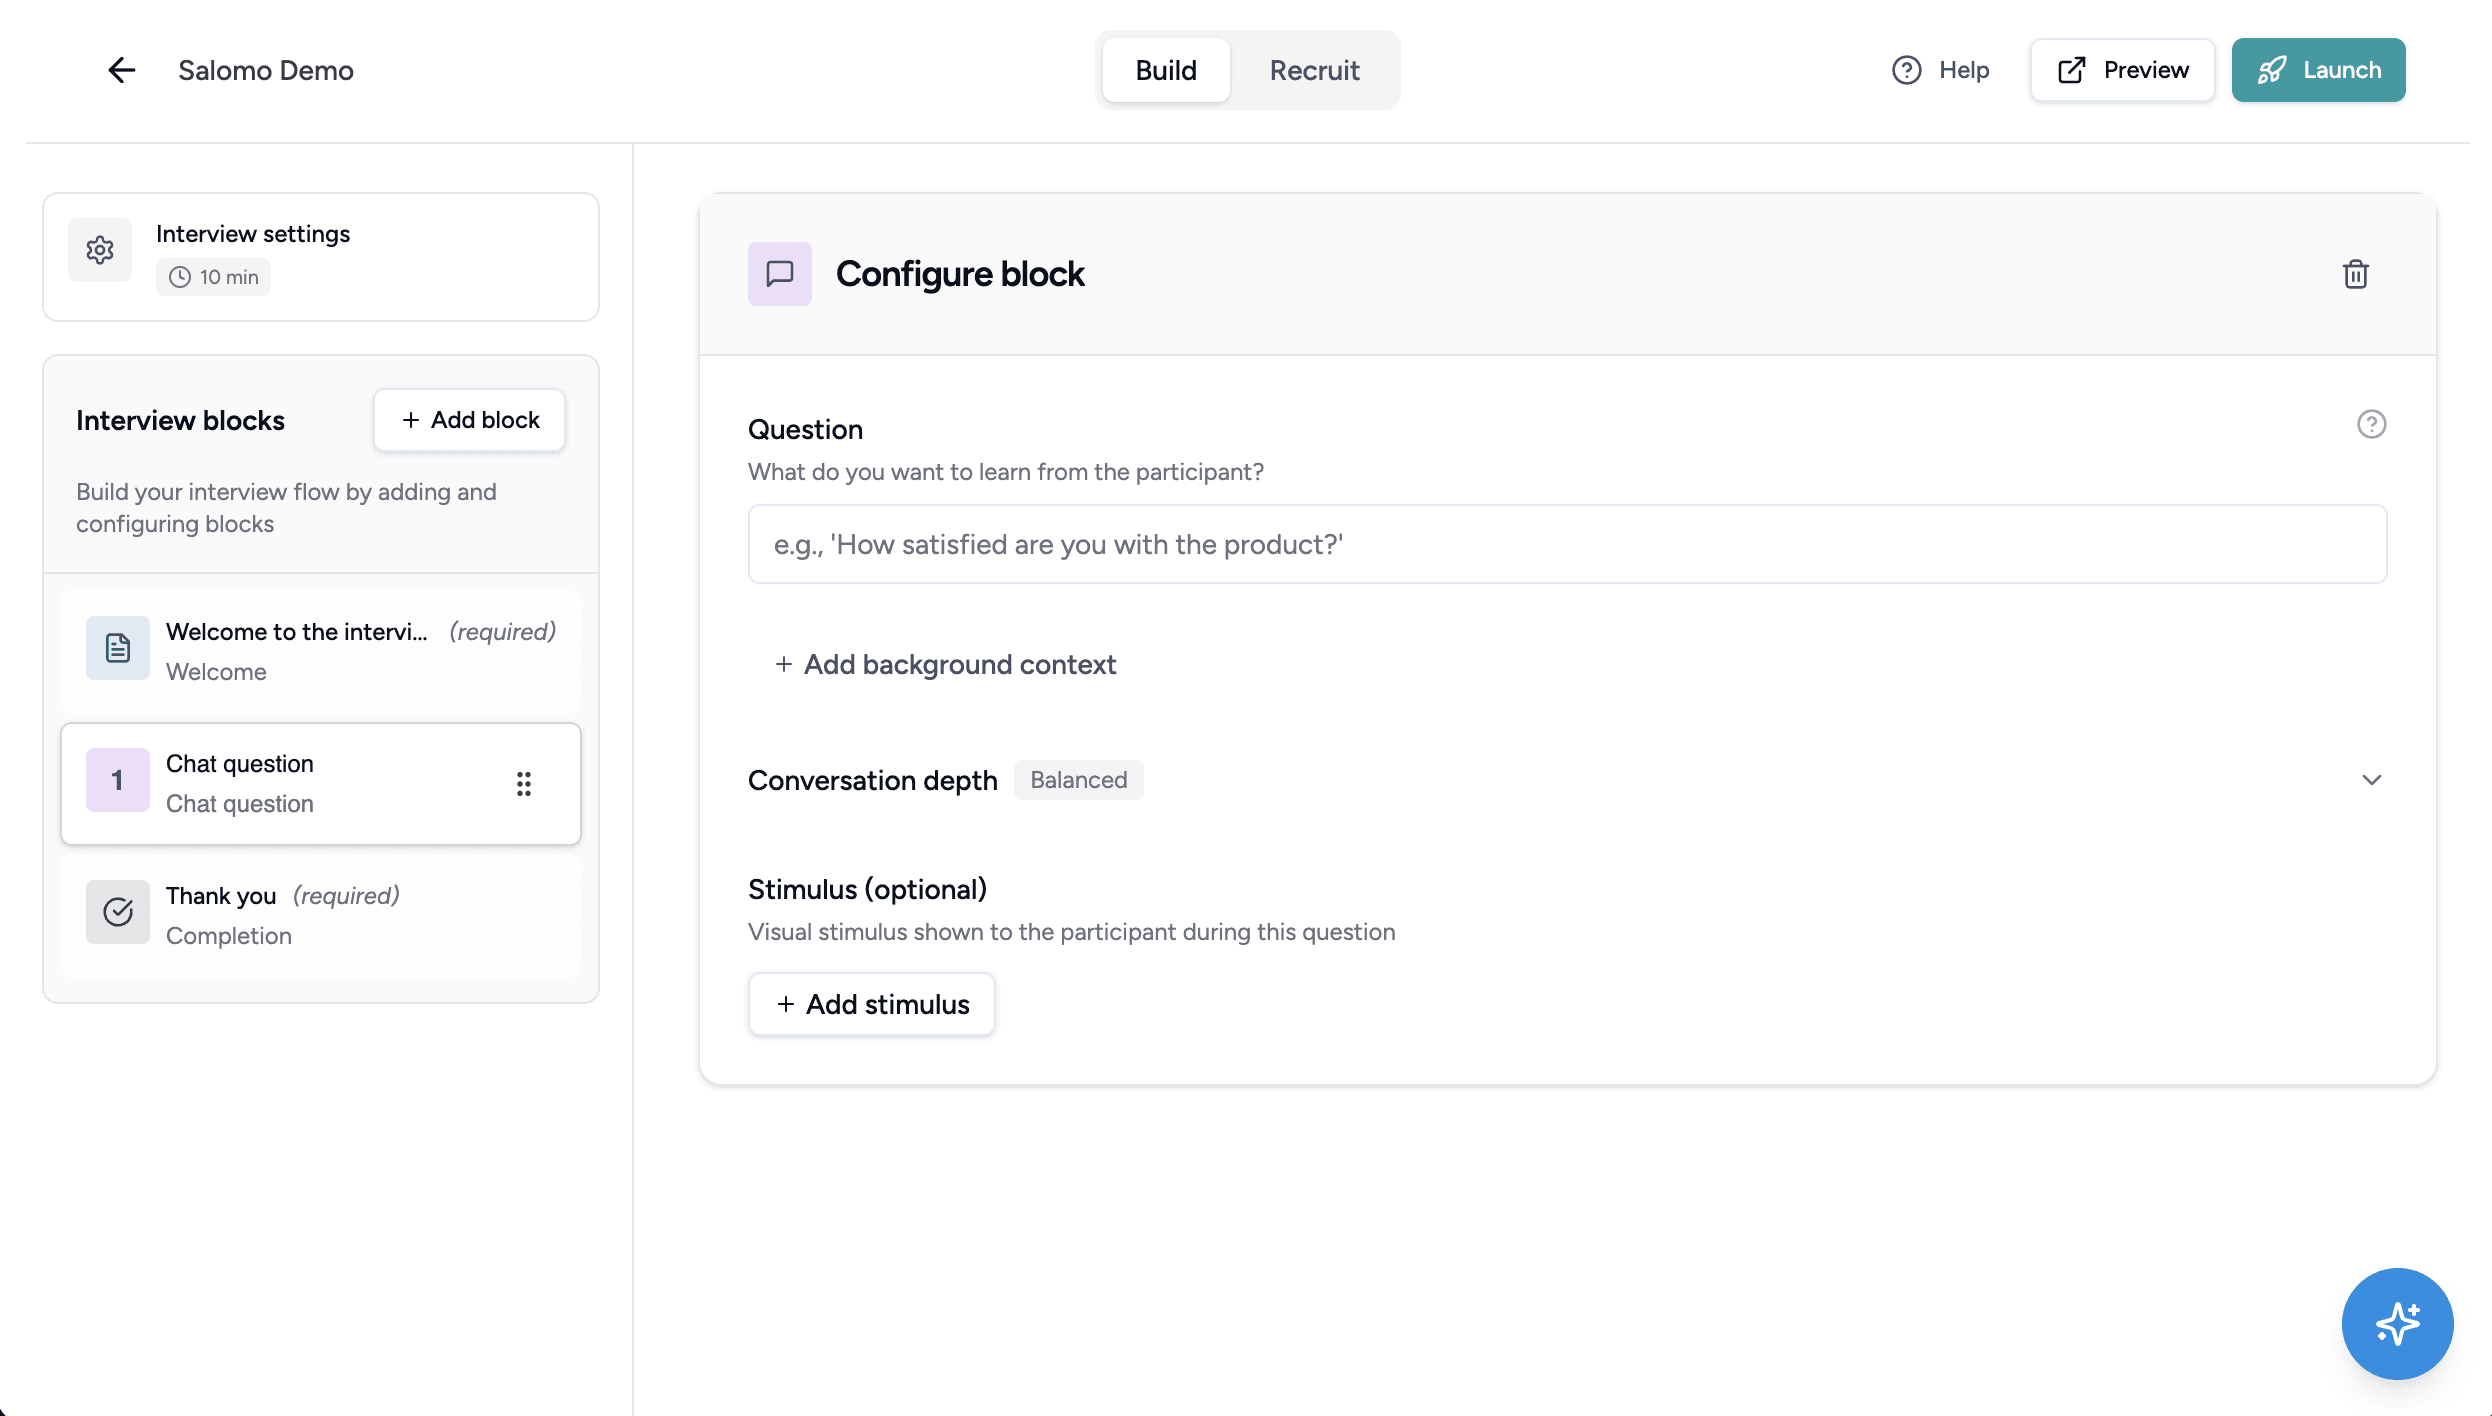This screenshot has width=2492, height=1416.
Task: Switch to the Recruit tab
Action: pos(1314,70)
